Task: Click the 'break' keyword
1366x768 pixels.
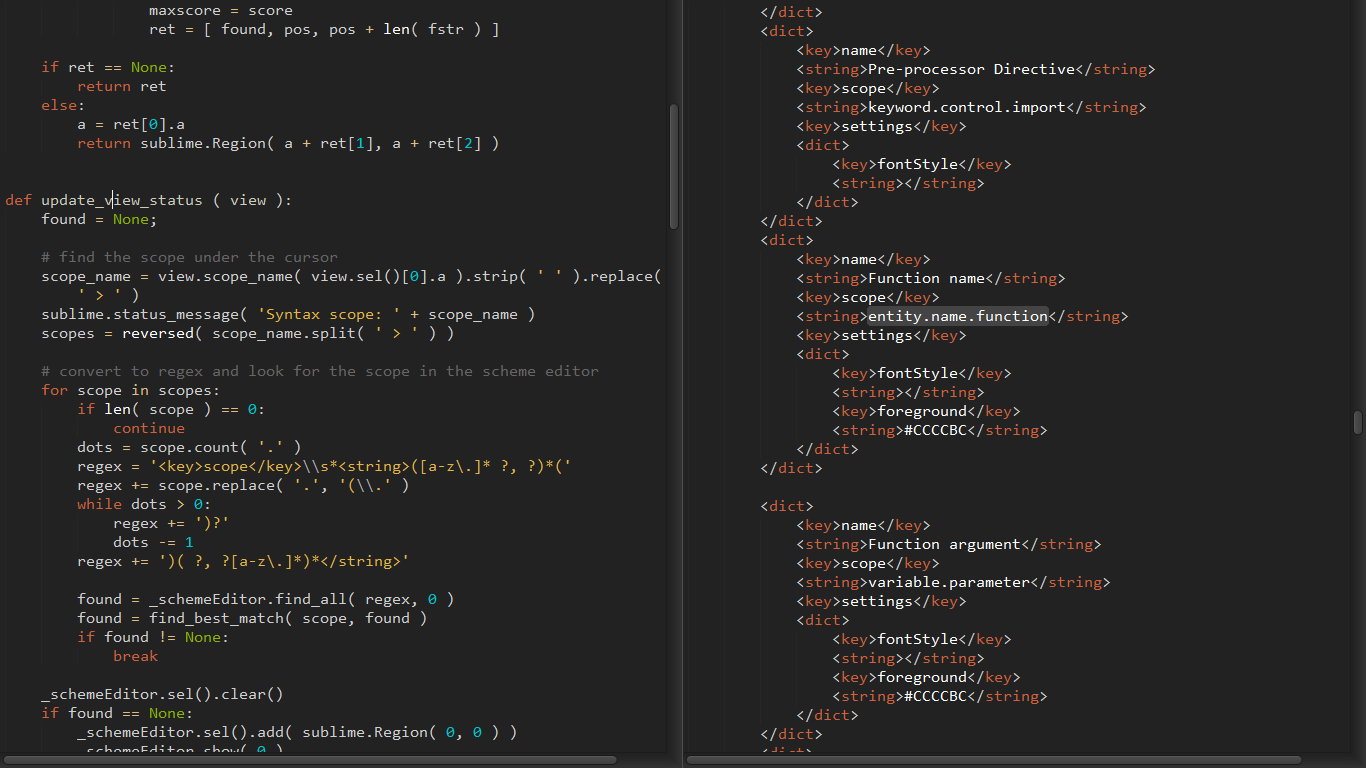Action: [x=135, y=657]
